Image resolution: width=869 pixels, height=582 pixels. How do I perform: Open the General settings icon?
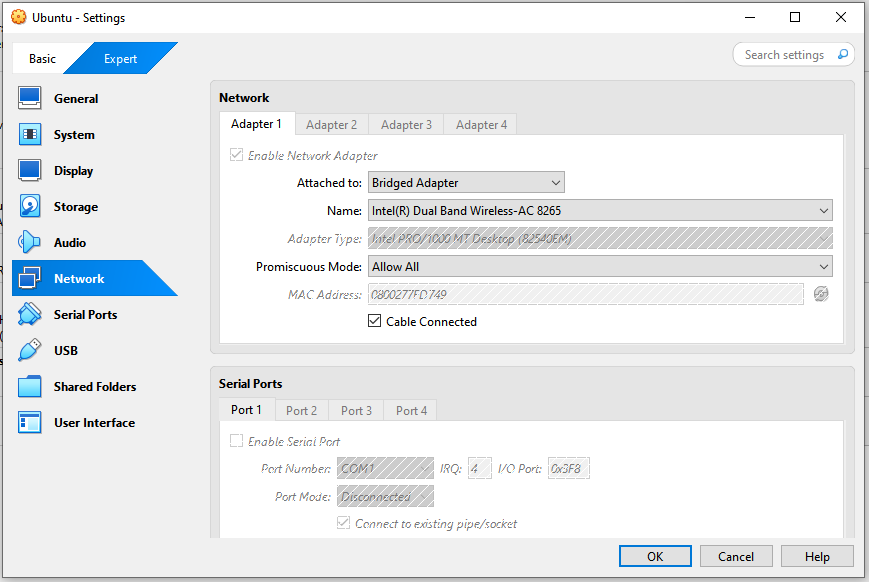30,98
